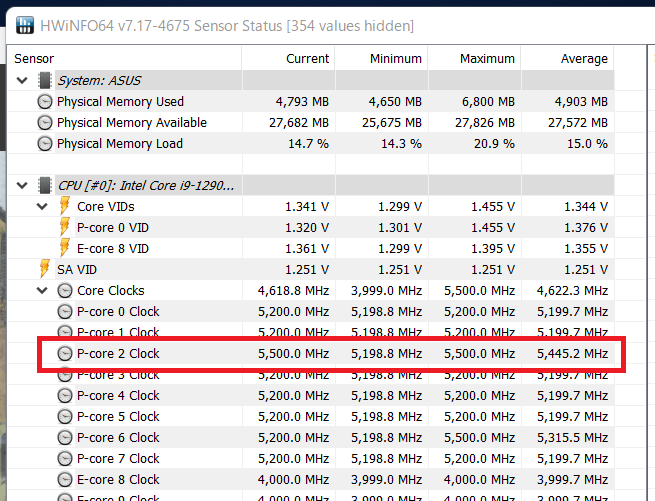655x501 pixels.
Task: Click the 5,445.2 MHz P-core 2 average
Action: coord(572,353)
